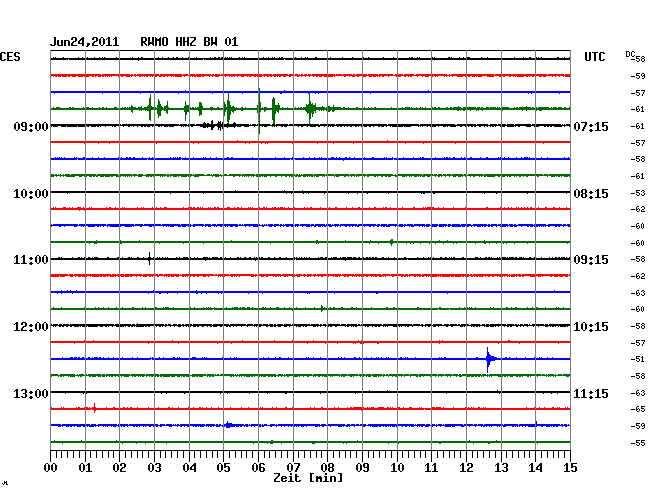Click the 07:15 UTC time label

[x=591, y=126]
